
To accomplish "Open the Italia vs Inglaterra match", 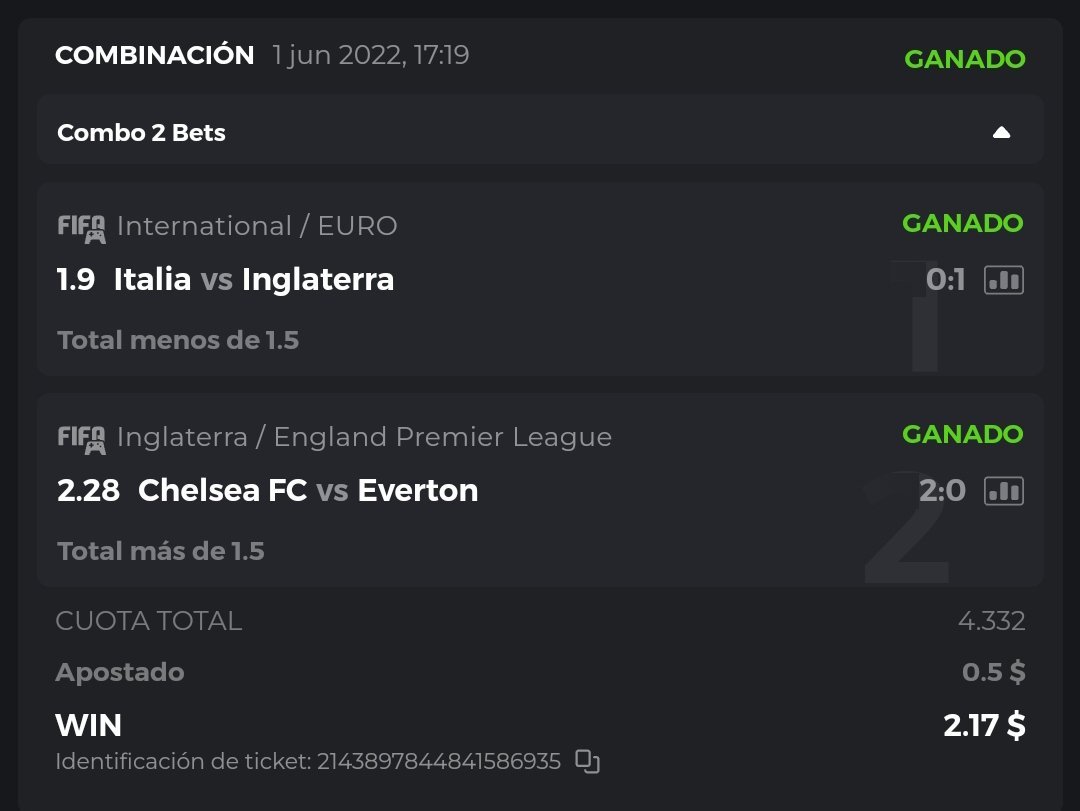I will [x=254, y=279].
